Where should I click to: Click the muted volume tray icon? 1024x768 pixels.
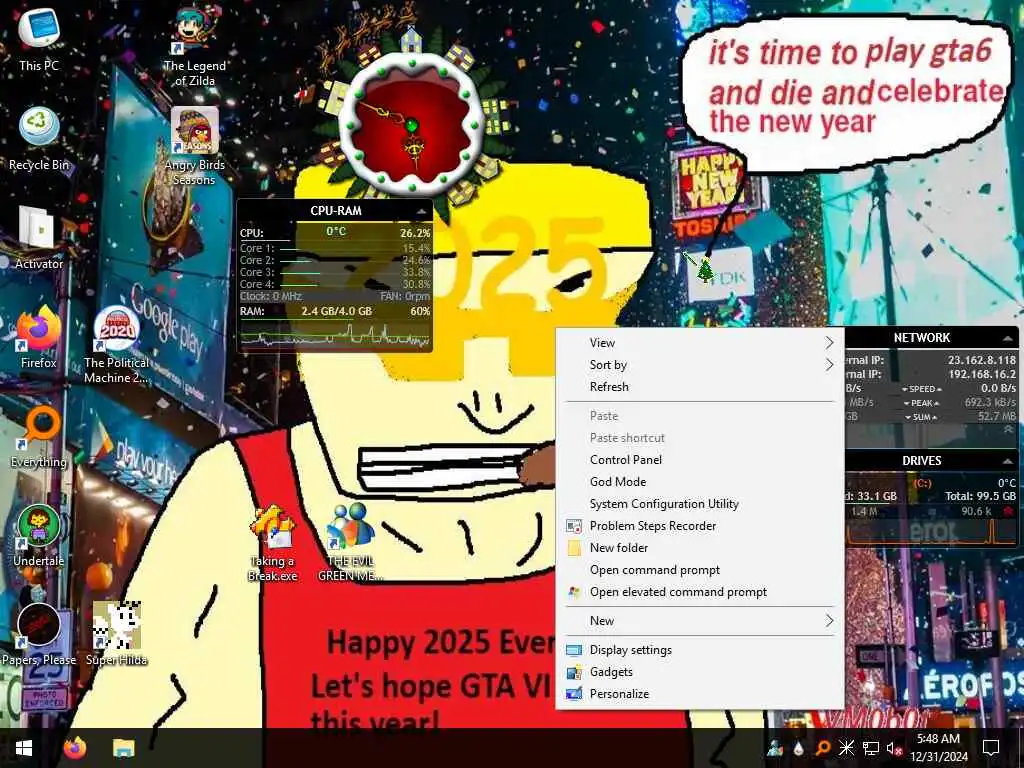point(894,748)
